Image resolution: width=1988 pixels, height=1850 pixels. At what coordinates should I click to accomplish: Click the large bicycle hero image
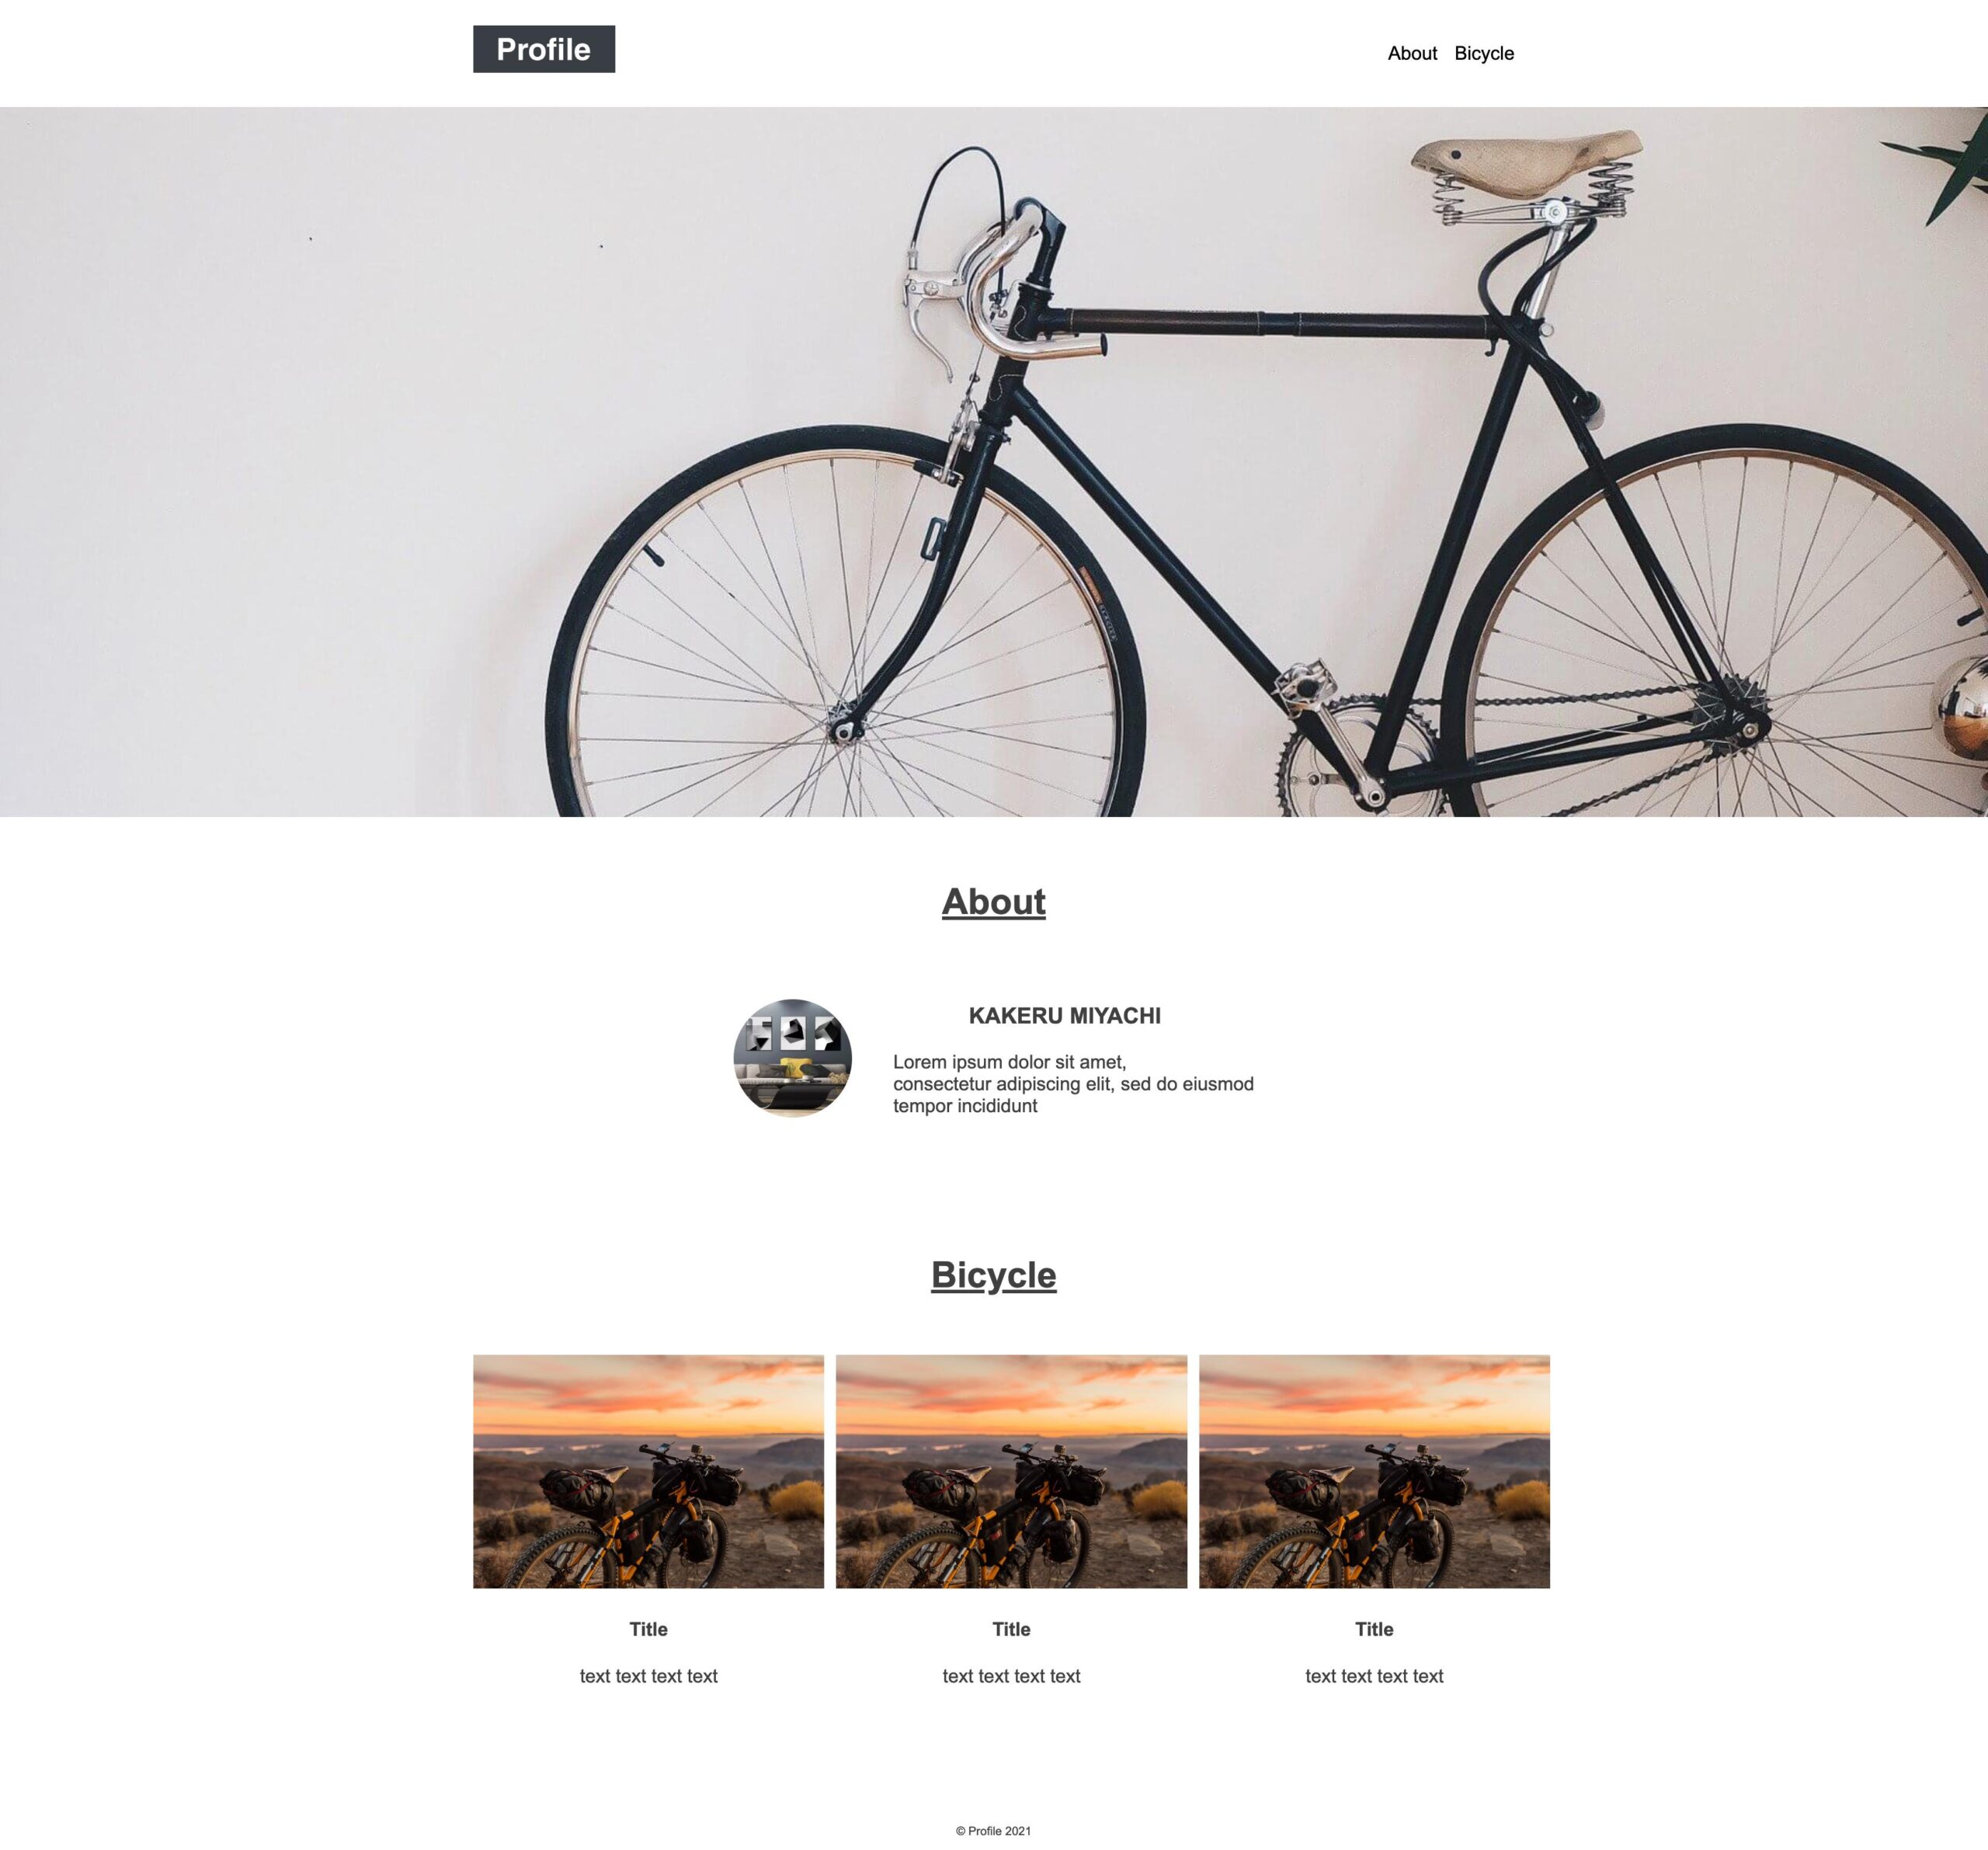point(994,462)
